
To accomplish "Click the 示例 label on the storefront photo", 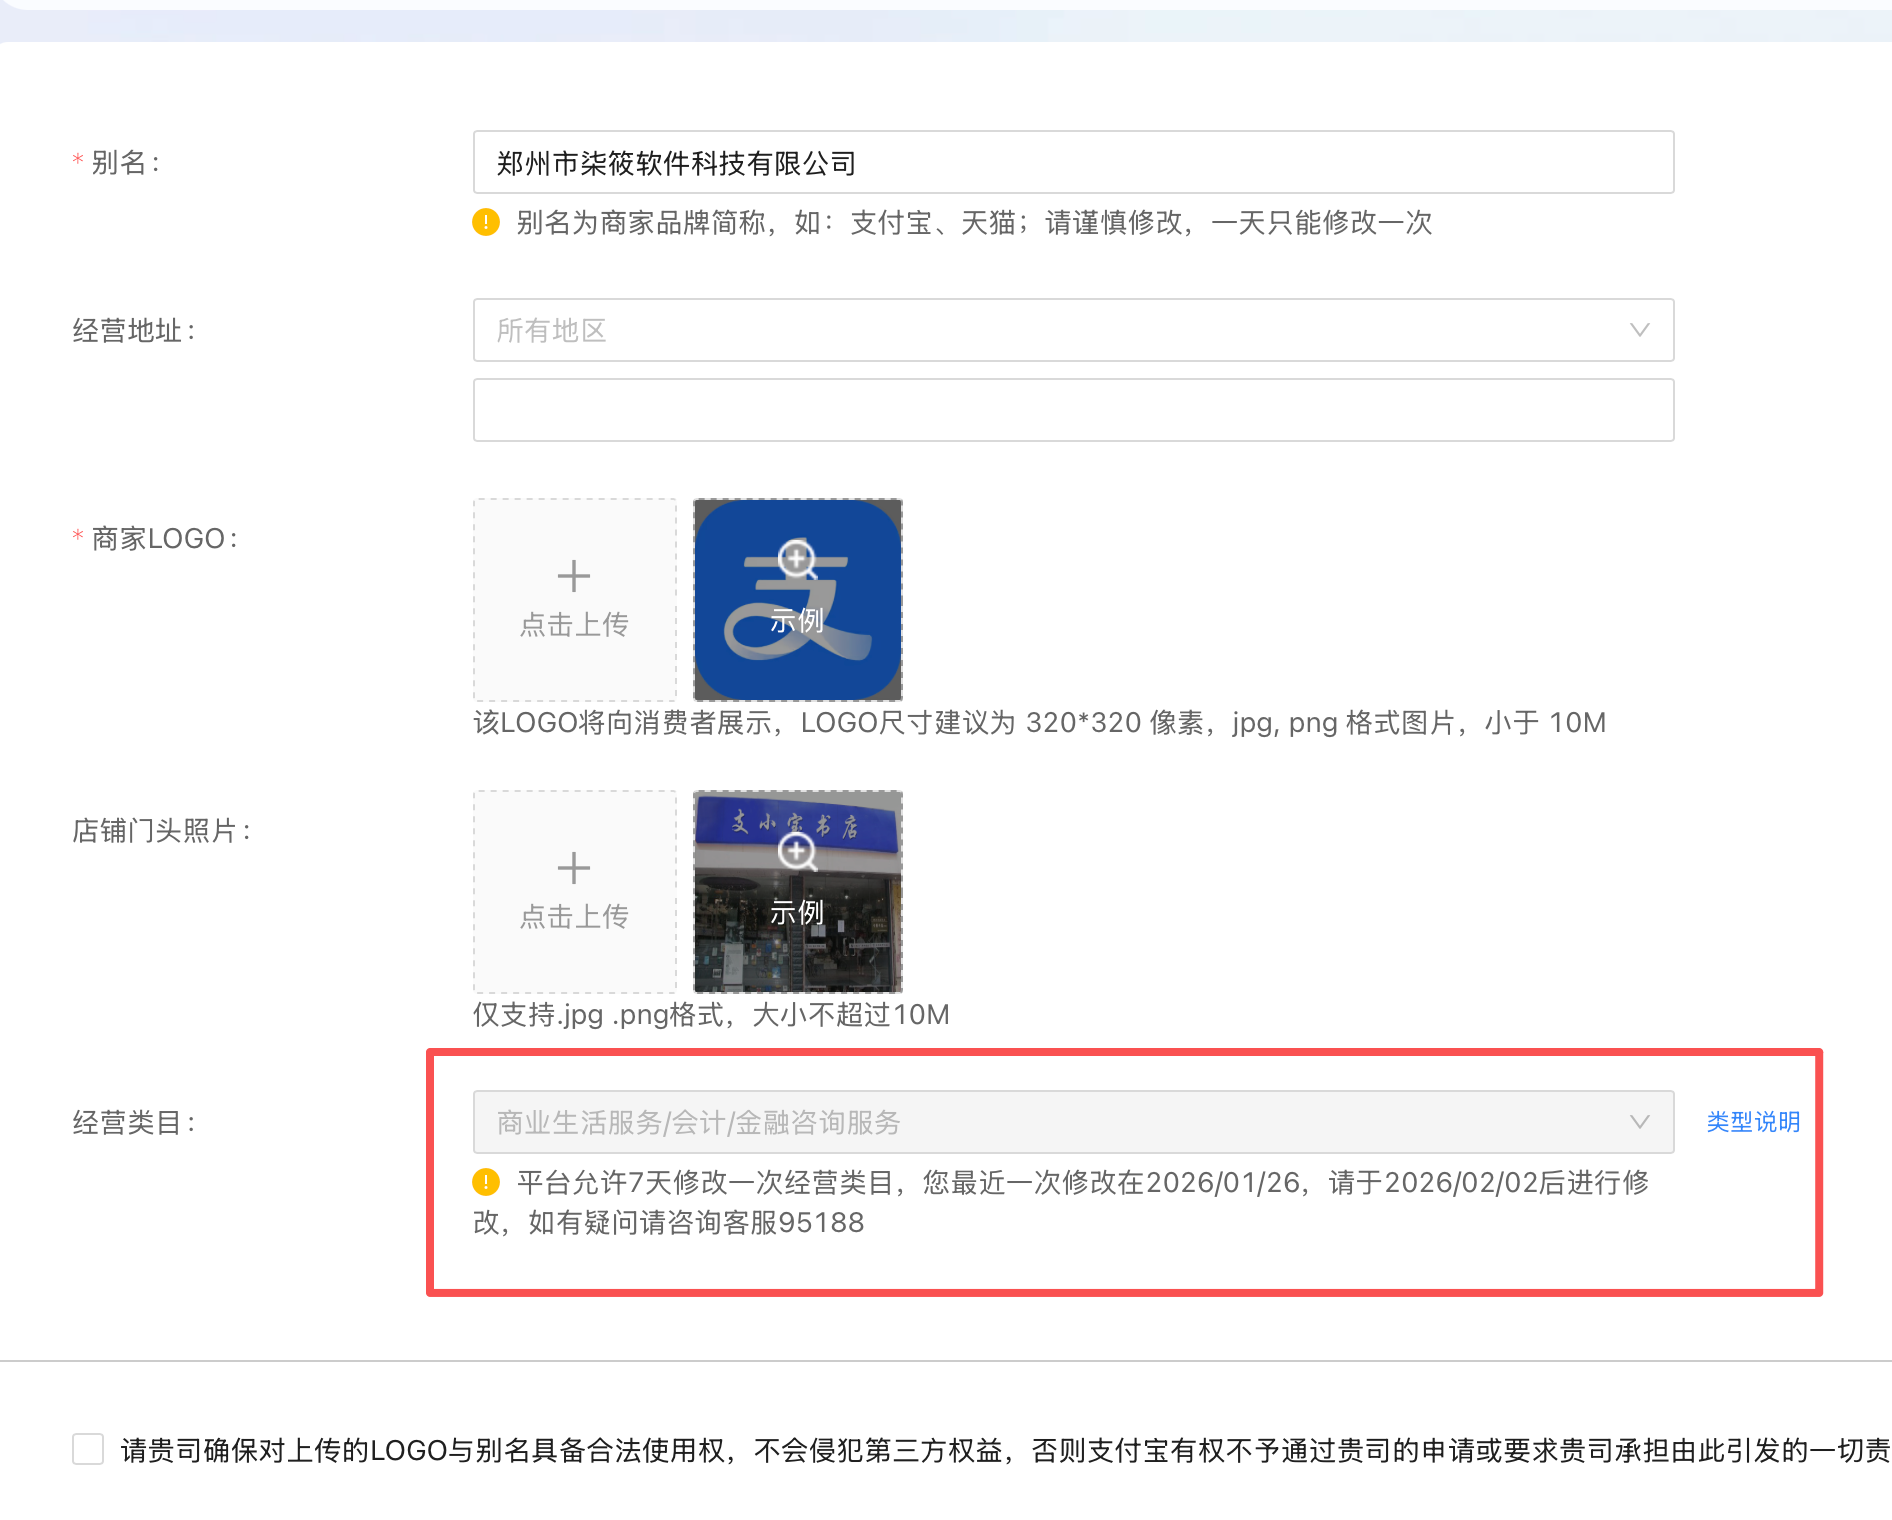I will tap(797, 912).
